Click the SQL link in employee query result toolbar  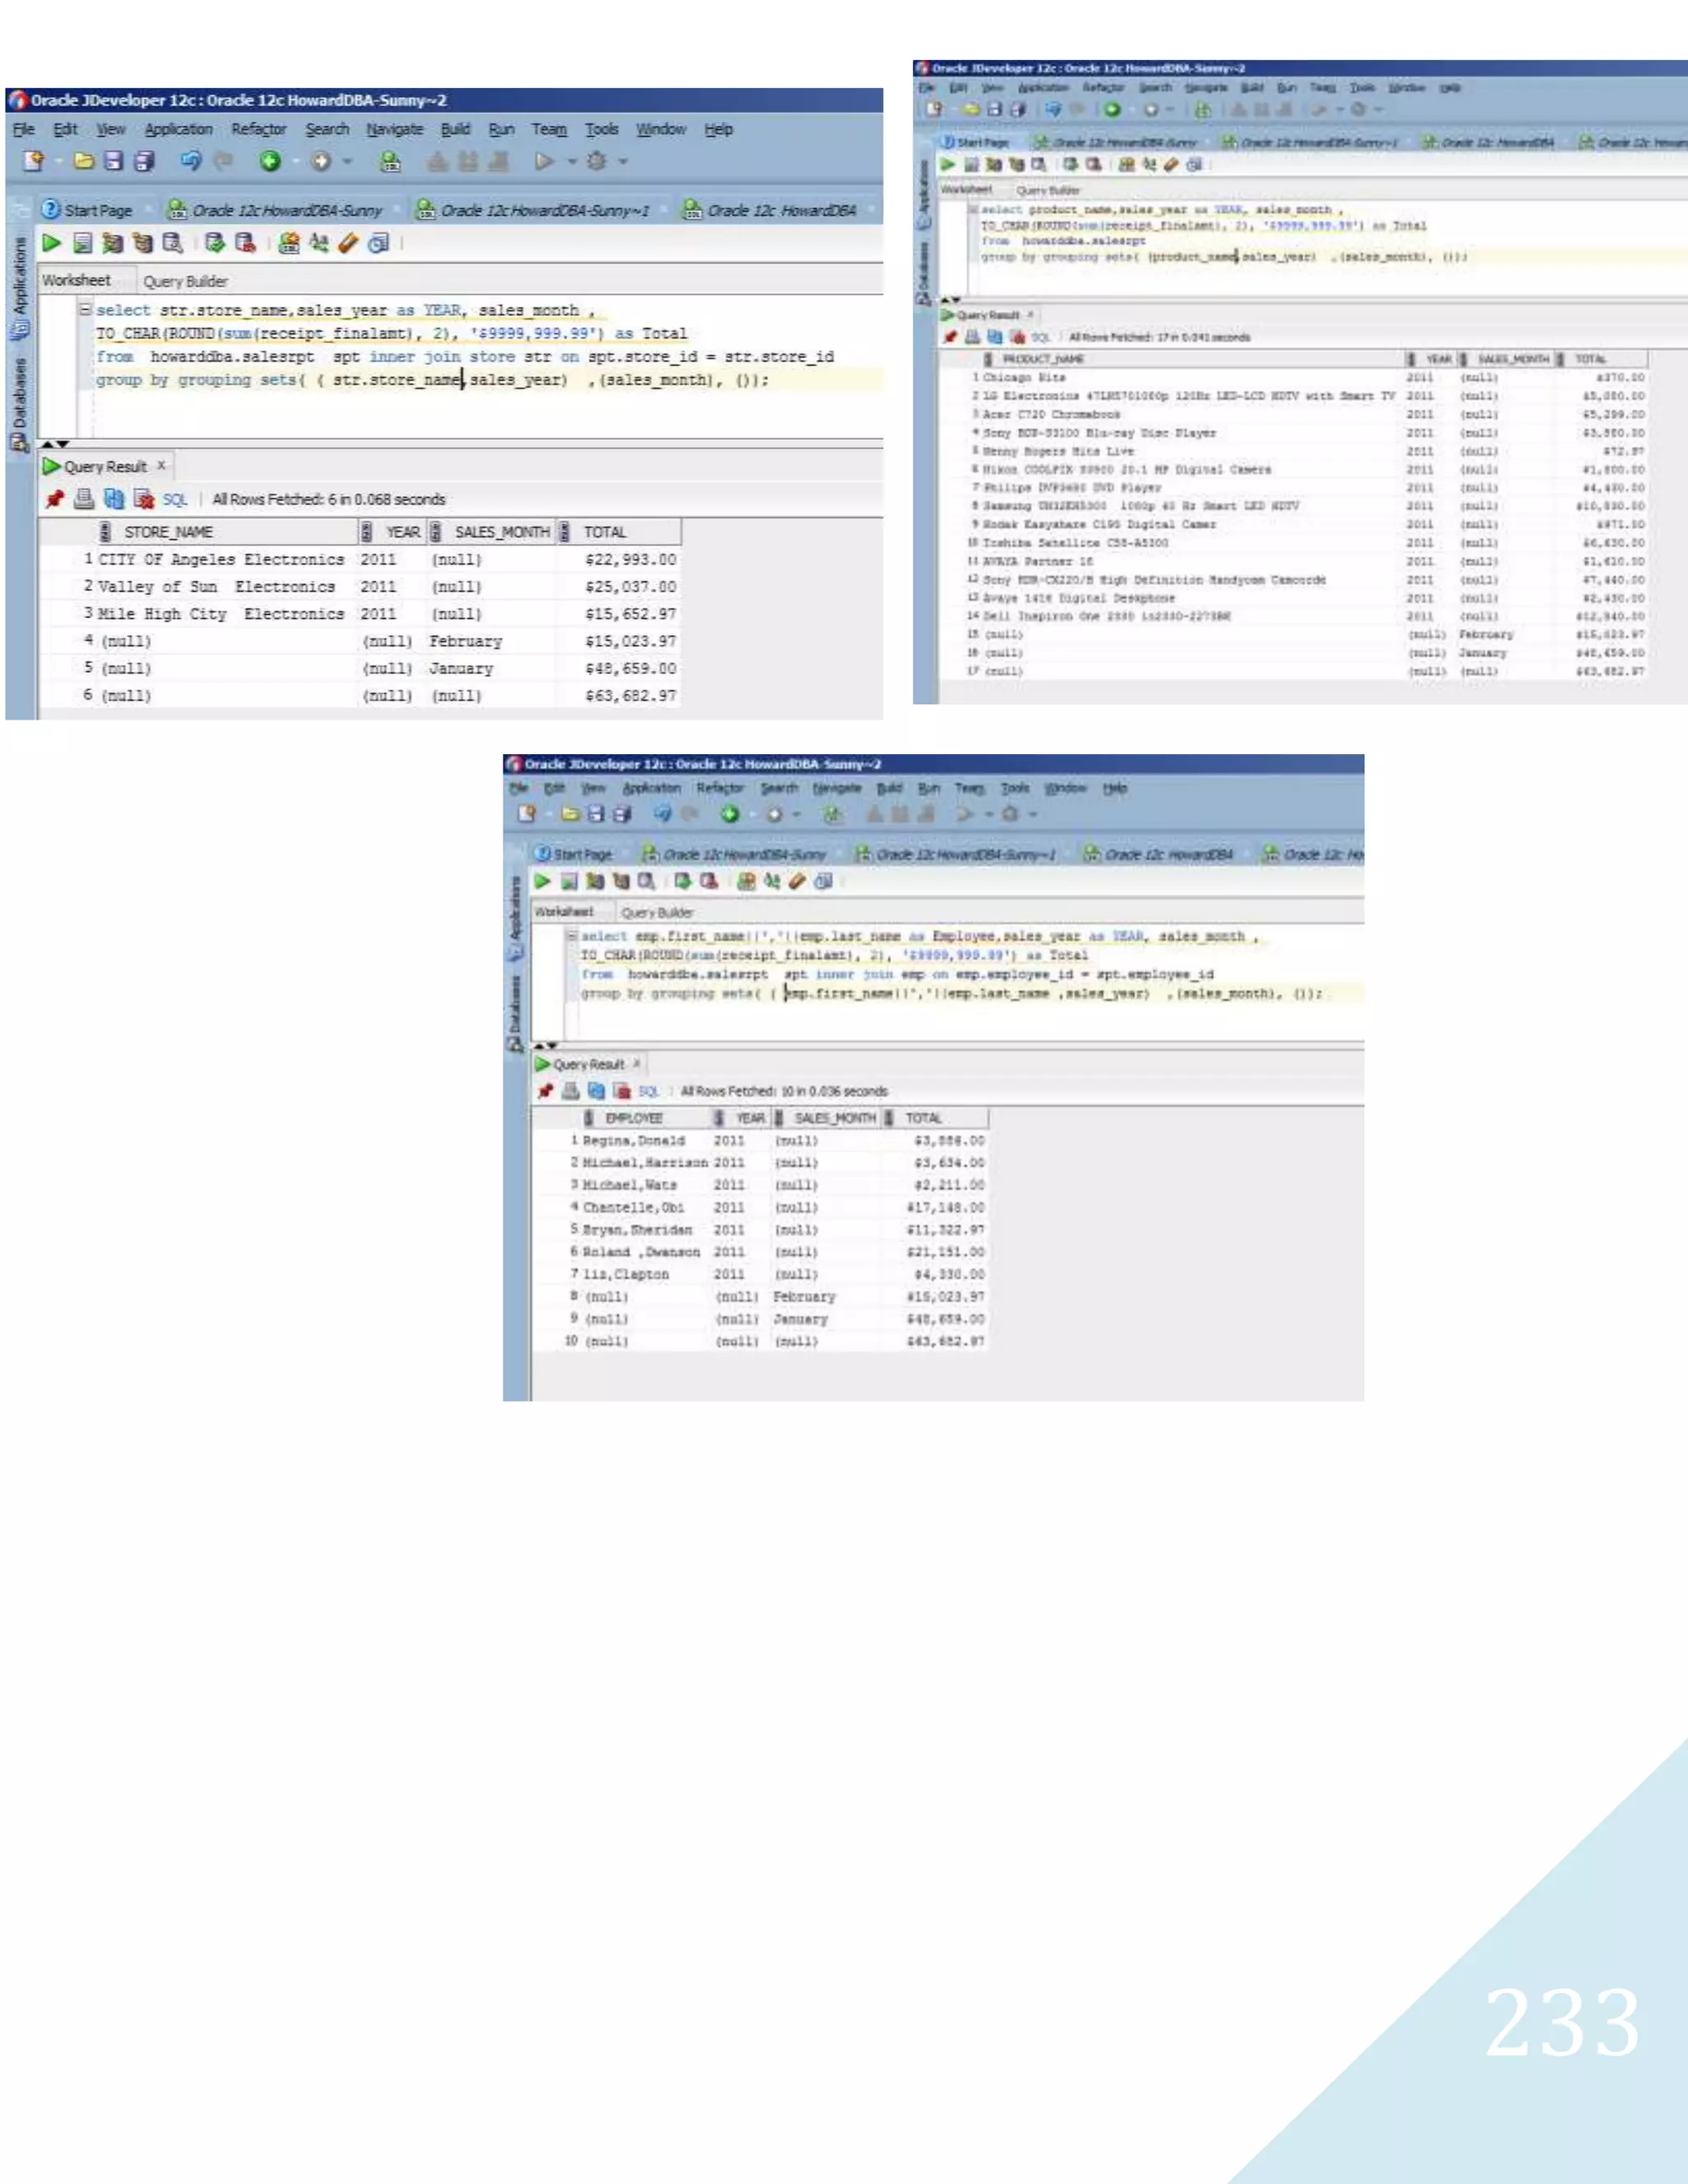coord(649,1091)
